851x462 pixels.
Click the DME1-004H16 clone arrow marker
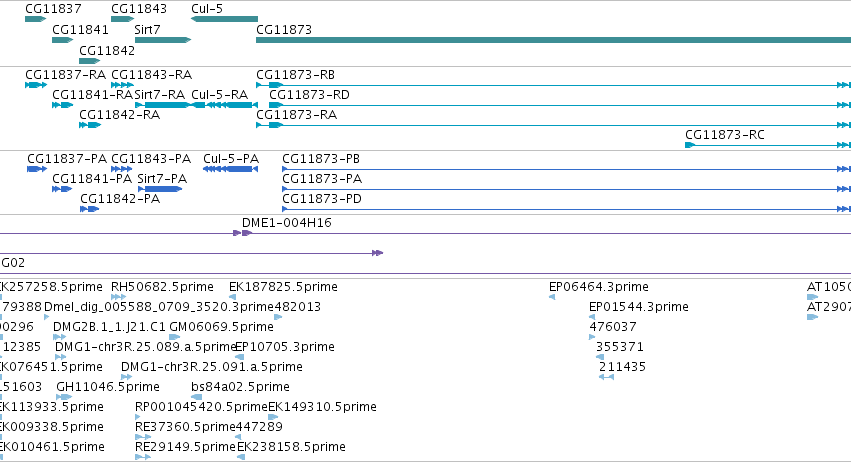coord(243,233)
